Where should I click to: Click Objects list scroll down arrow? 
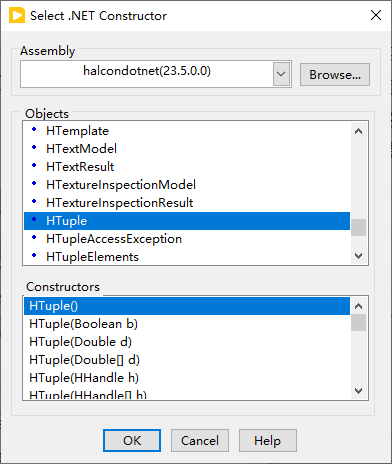point(359,256)
